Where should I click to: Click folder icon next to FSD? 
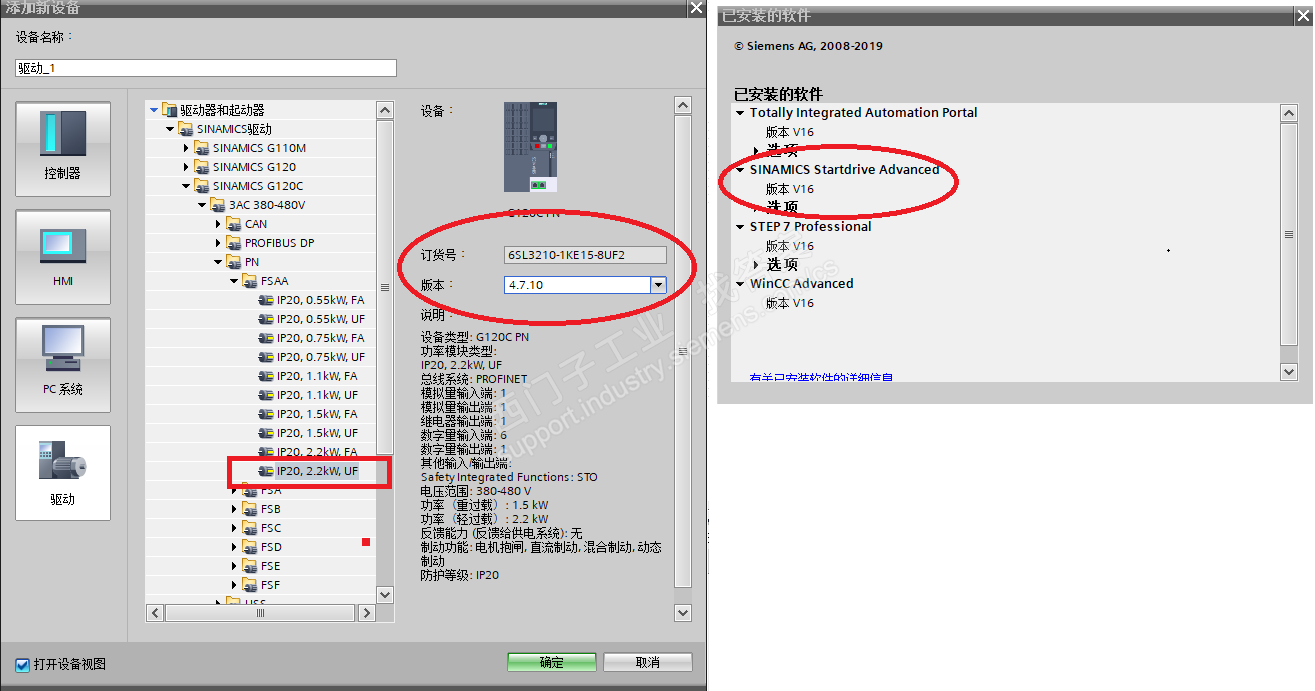[x=250, y=547]
